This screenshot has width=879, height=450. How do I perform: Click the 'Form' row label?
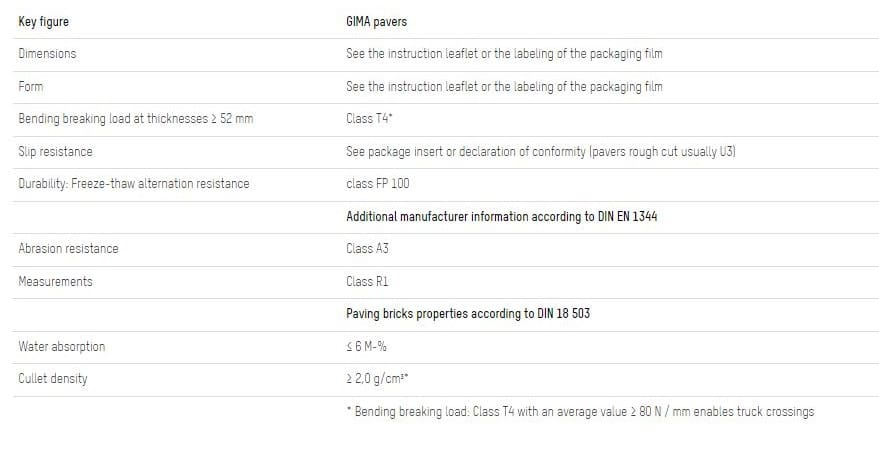coord(31,86)
